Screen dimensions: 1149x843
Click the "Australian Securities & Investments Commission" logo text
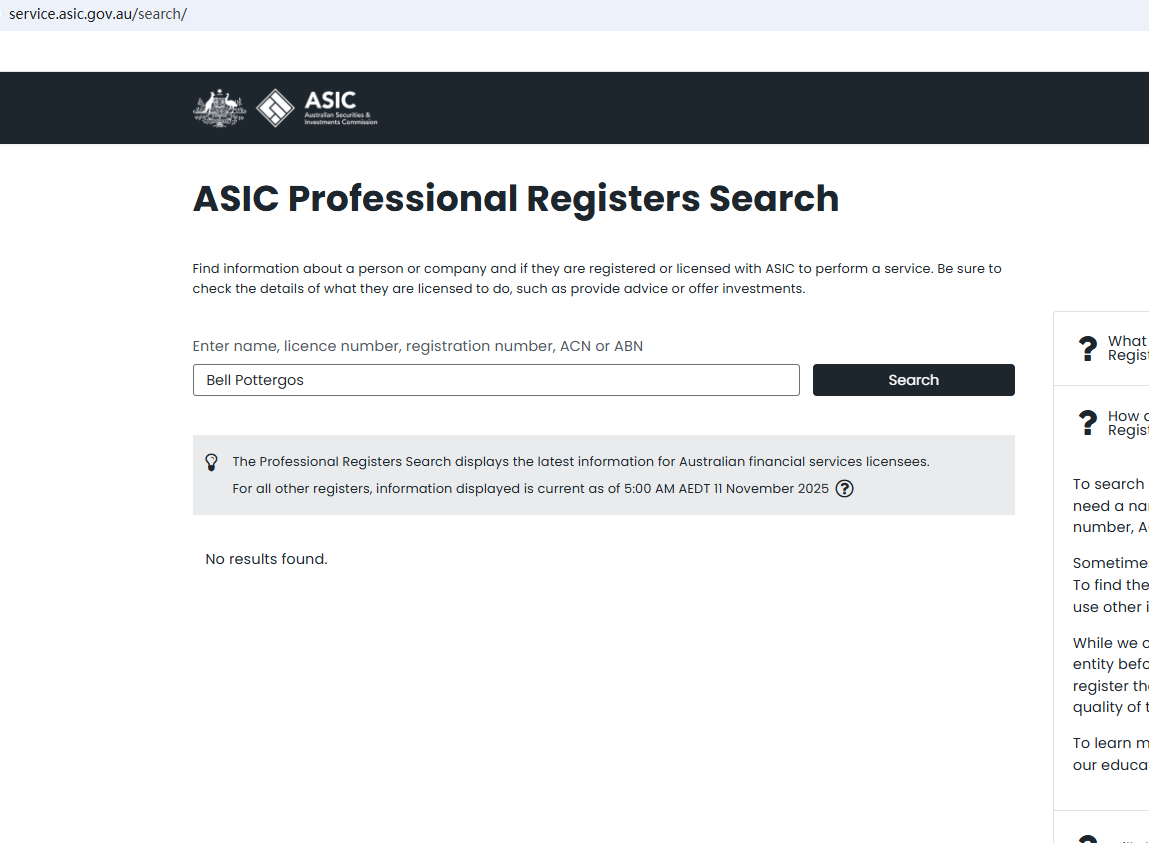[340, 119]
